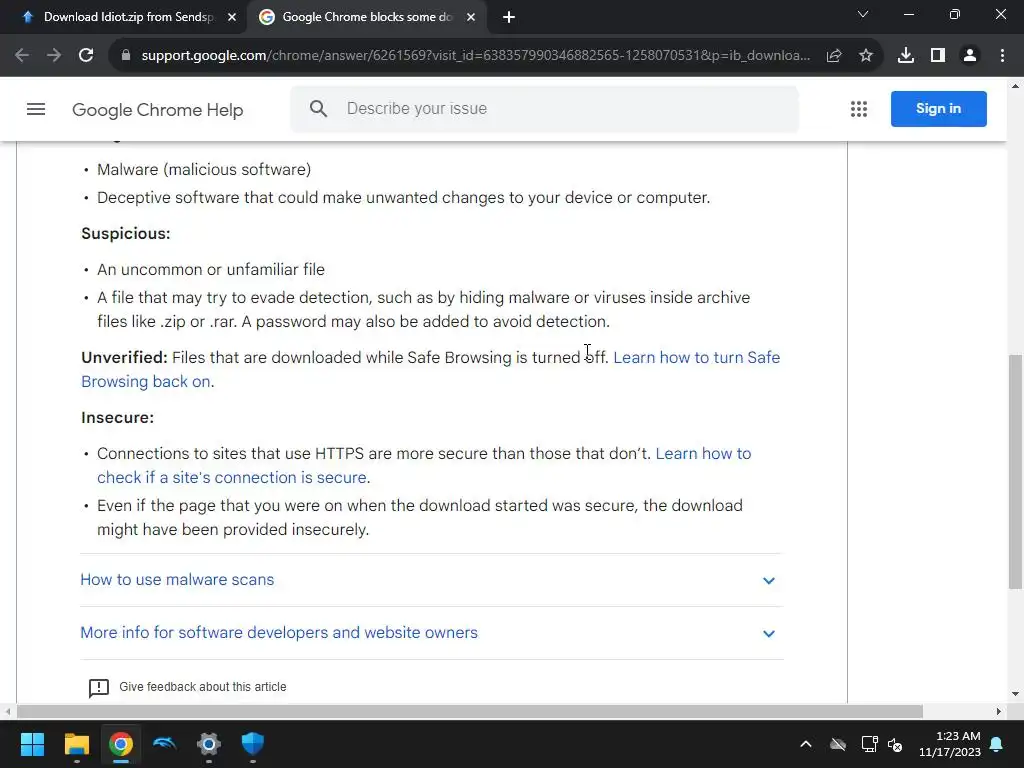Reload the current page
The height and width of the screenshot is (768, 1024).
tap(86, 56)
